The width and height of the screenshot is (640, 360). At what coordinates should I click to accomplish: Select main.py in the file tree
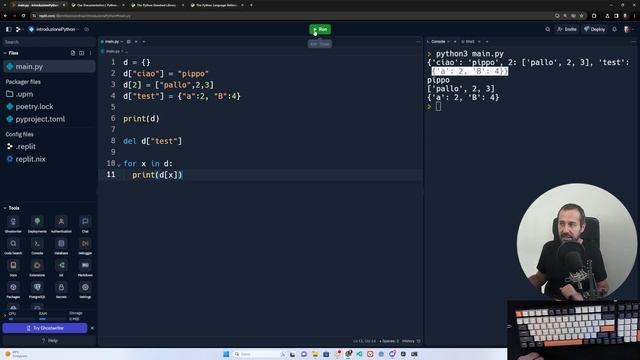[x=49, y=67]
